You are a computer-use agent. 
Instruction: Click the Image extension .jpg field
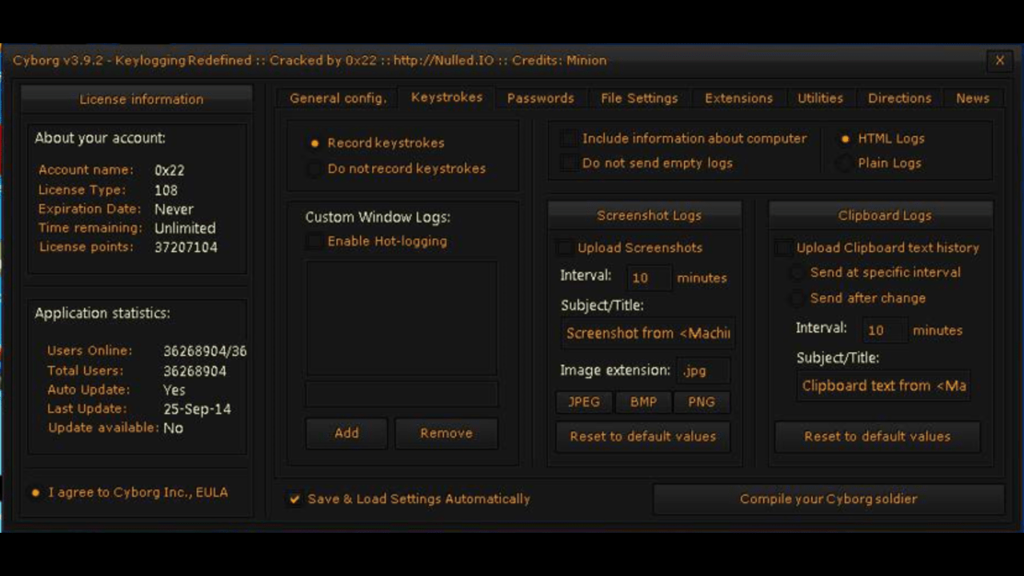(703, 370)
